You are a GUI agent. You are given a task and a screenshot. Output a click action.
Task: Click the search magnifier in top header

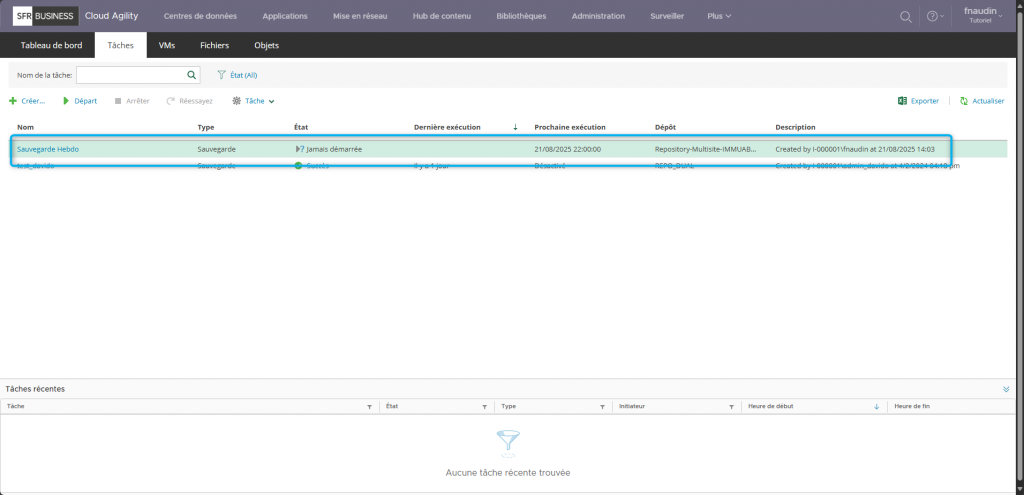pos(906,16)
